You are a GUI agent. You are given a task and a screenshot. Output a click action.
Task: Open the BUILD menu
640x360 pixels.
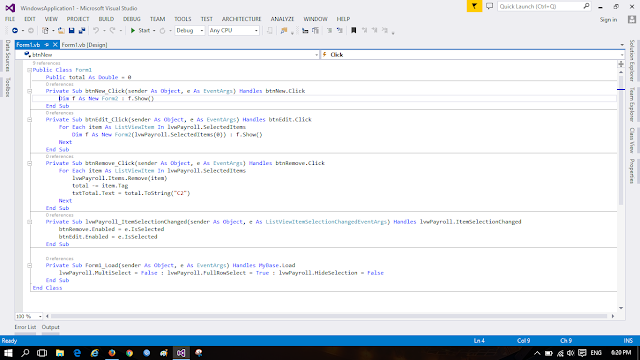click(106, 19)
